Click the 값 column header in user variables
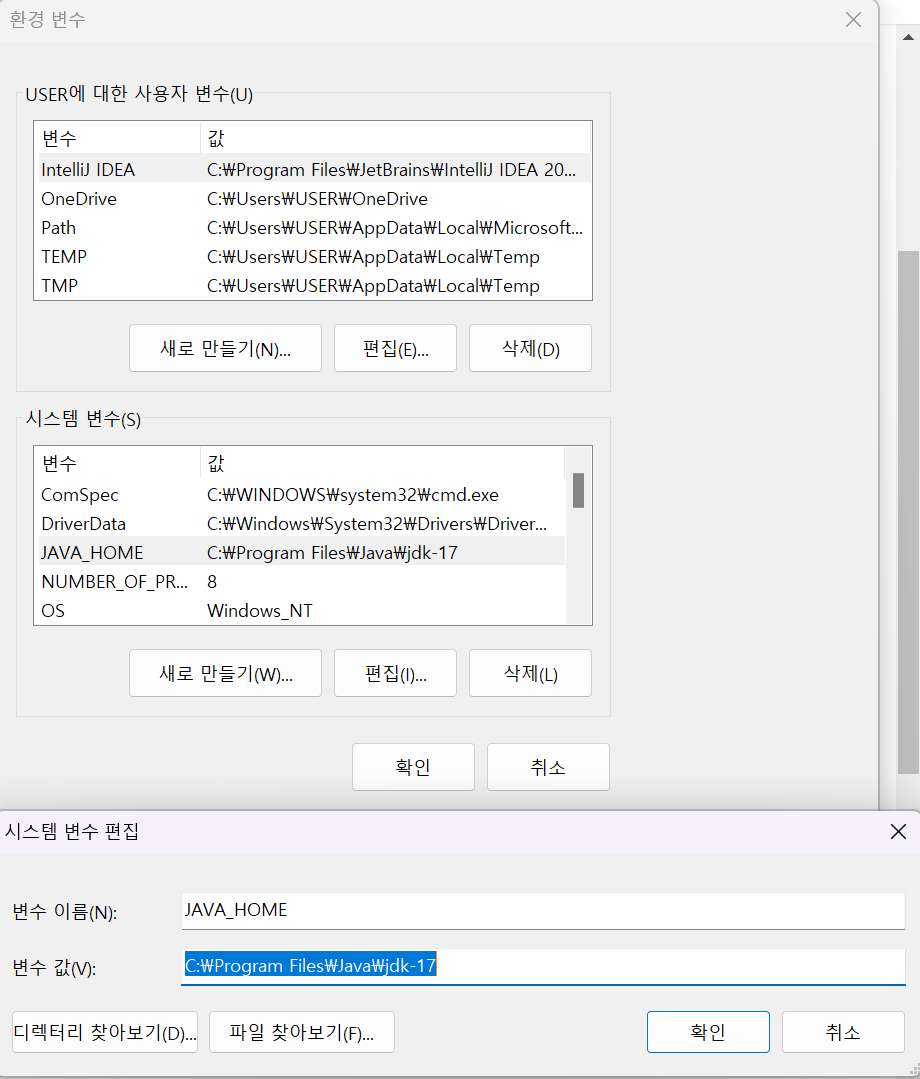The image size is (920, 1079). coord(396,138)
